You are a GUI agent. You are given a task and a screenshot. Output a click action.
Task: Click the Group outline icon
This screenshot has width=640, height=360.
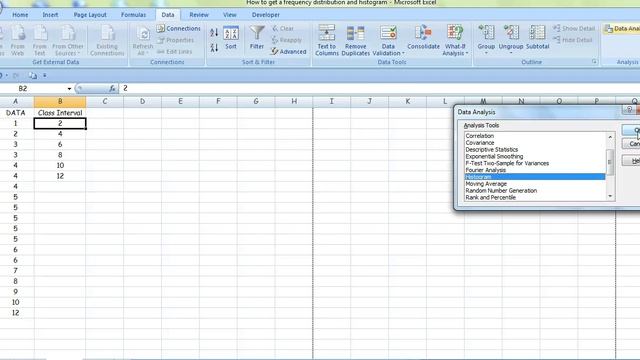pyautogui.click(x=486, y=39)
